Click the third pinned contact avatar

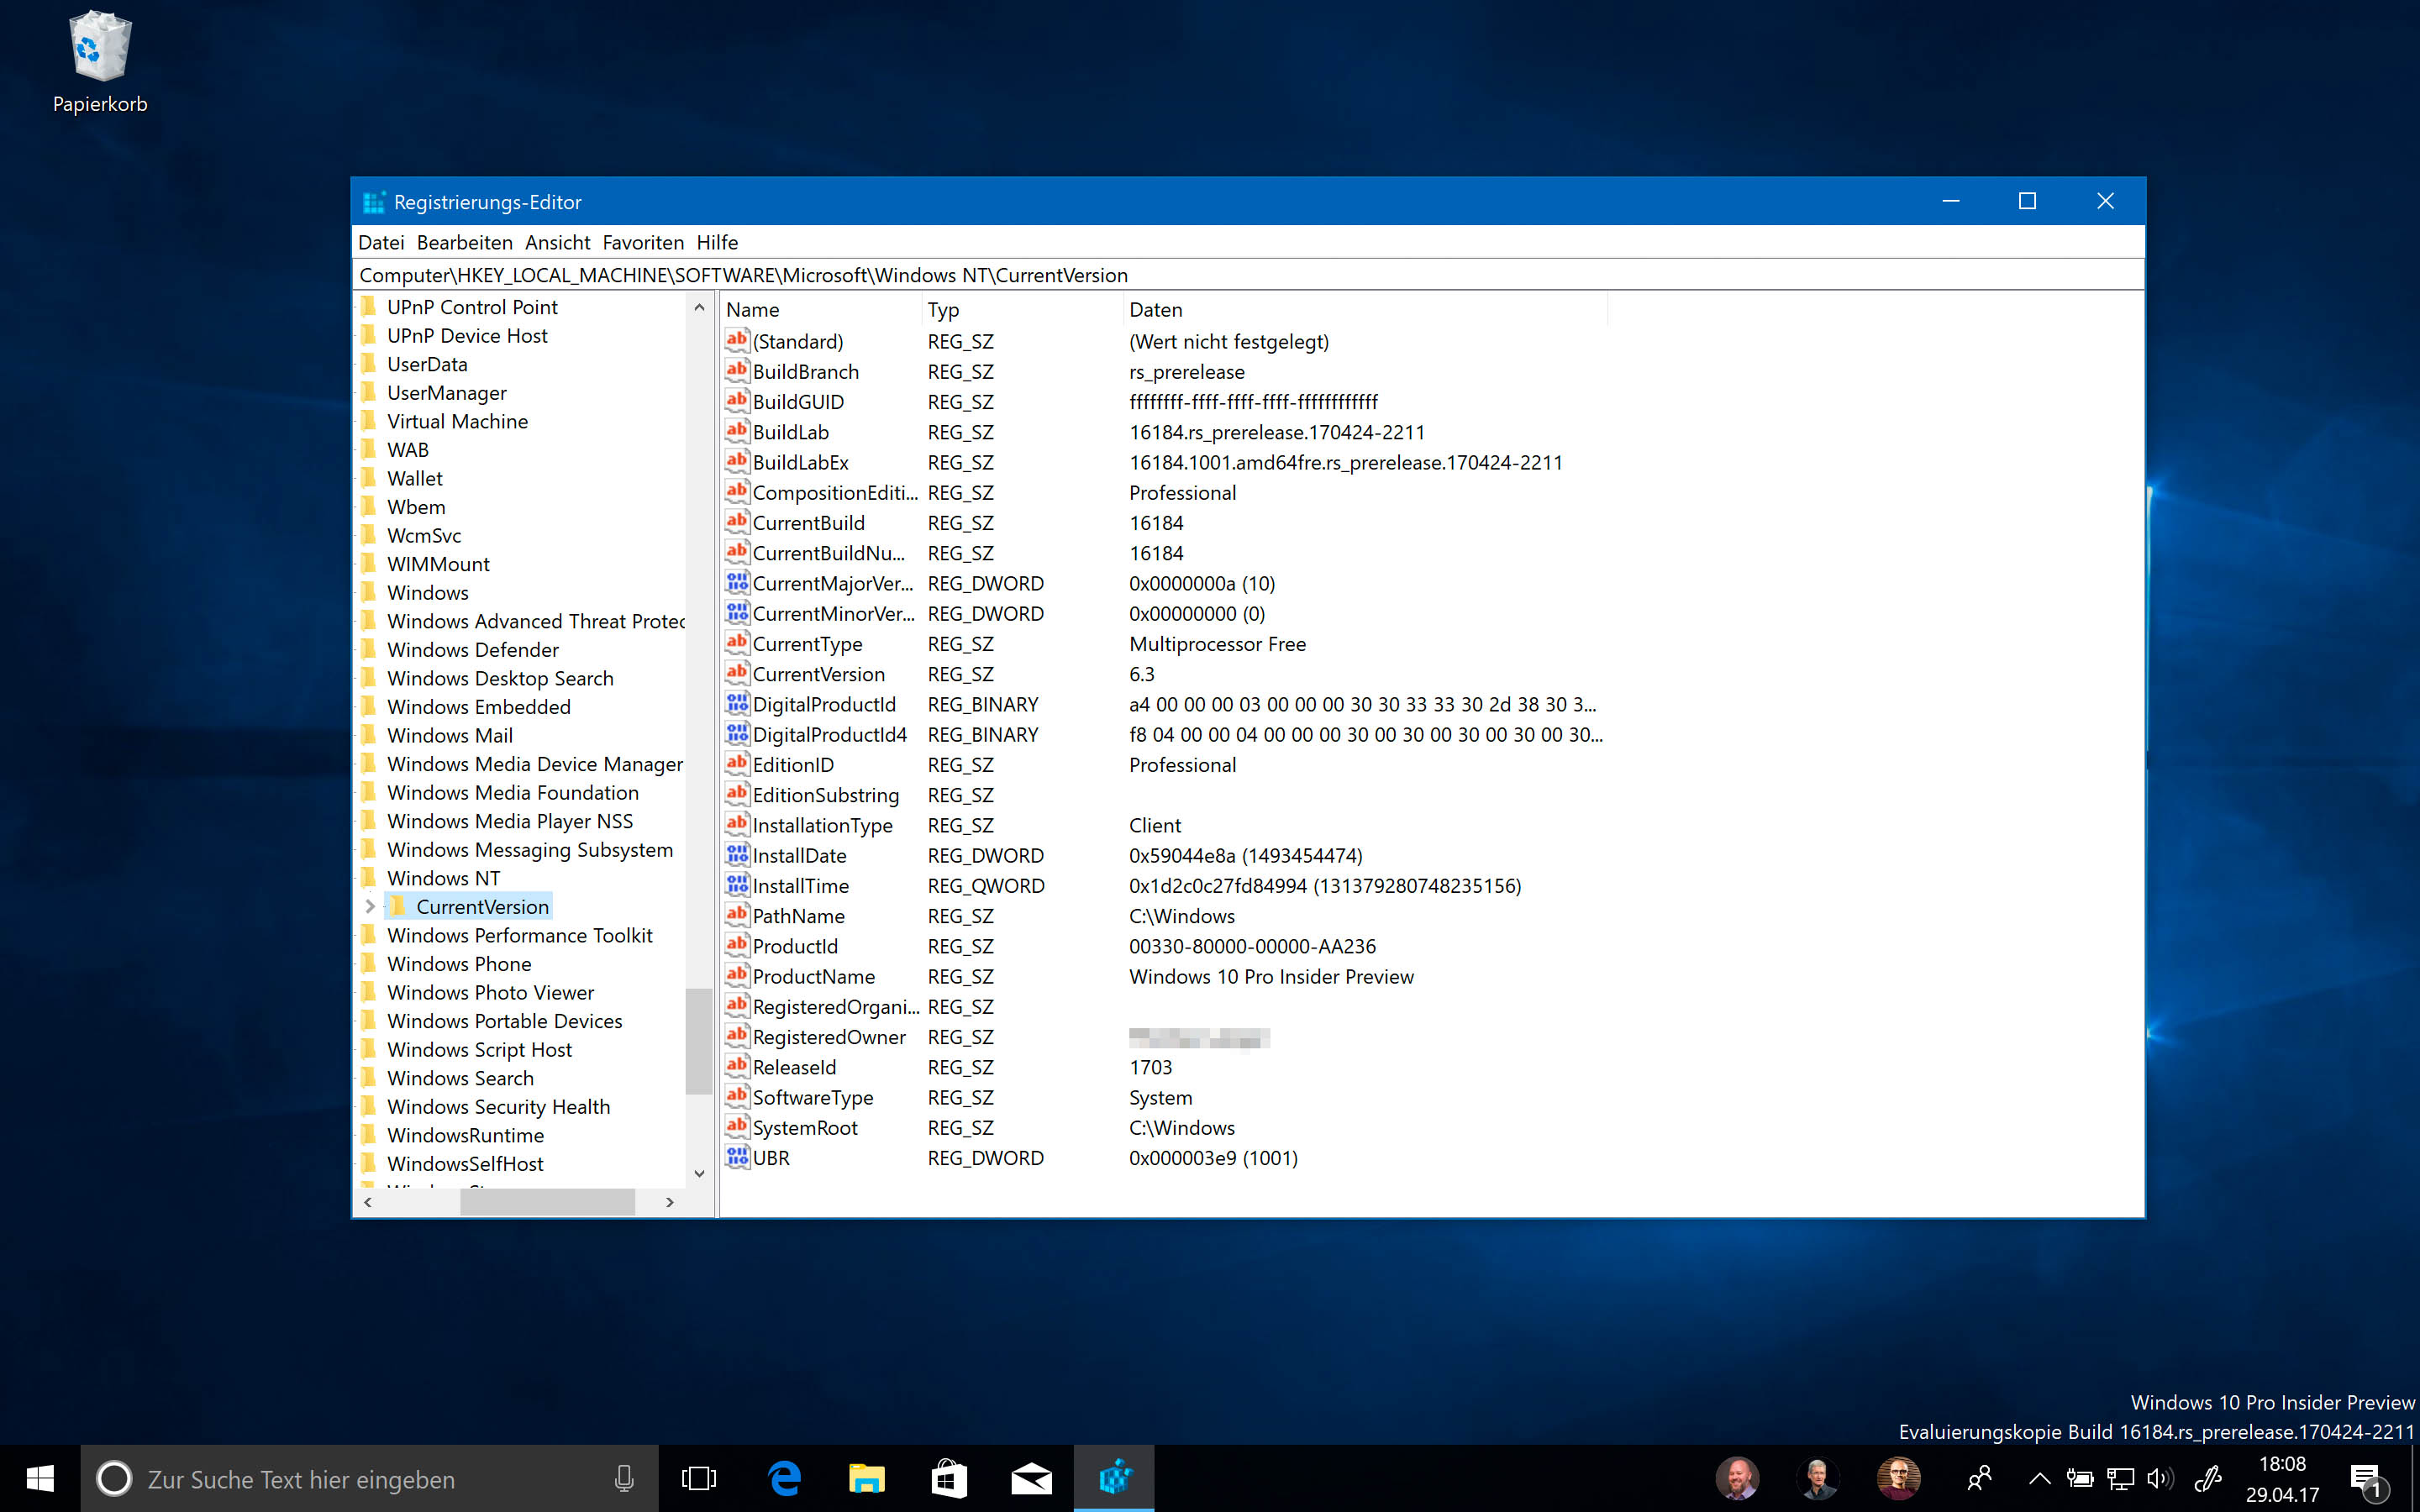[1897, 1478]
